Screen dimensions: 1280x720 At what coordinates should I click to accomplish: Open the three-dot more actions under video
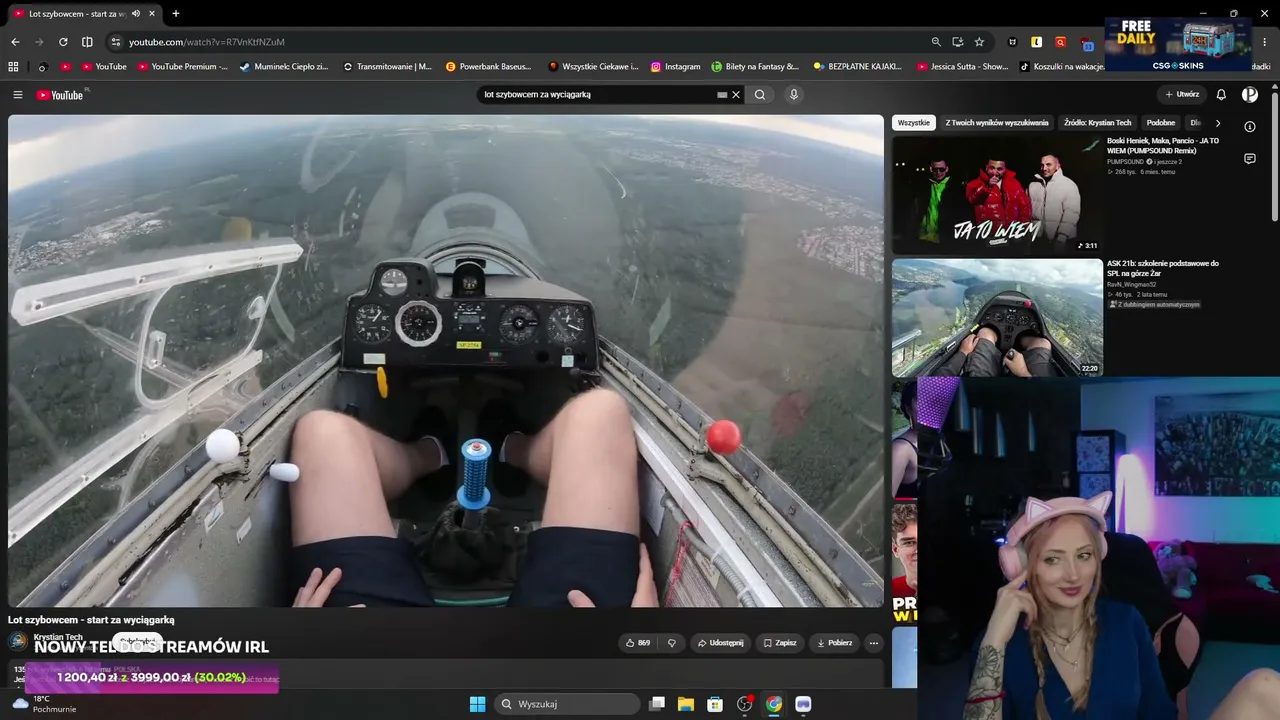[x=874, y=643]
